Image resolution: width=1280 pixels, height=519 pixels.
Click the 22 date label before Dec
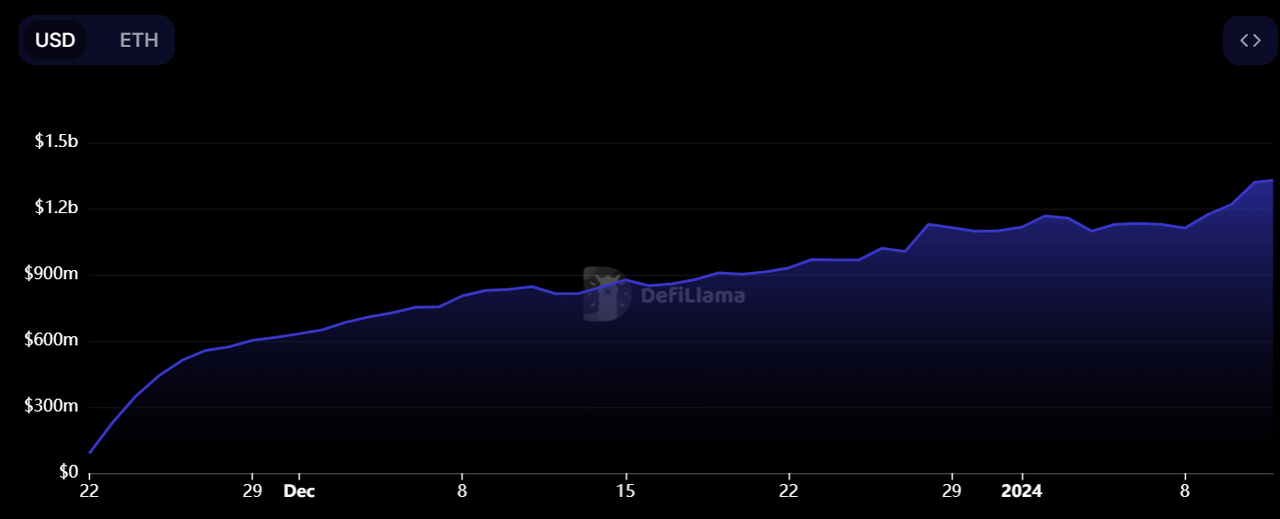[90, 491]
